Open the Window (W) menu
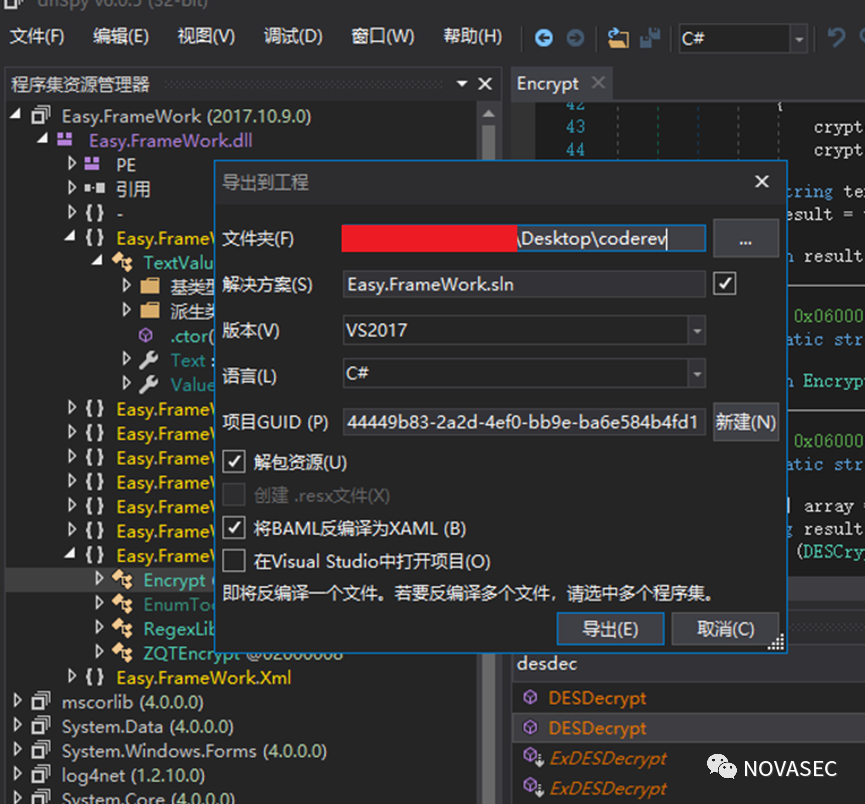 pyautogui.click(x=382, y=37)
